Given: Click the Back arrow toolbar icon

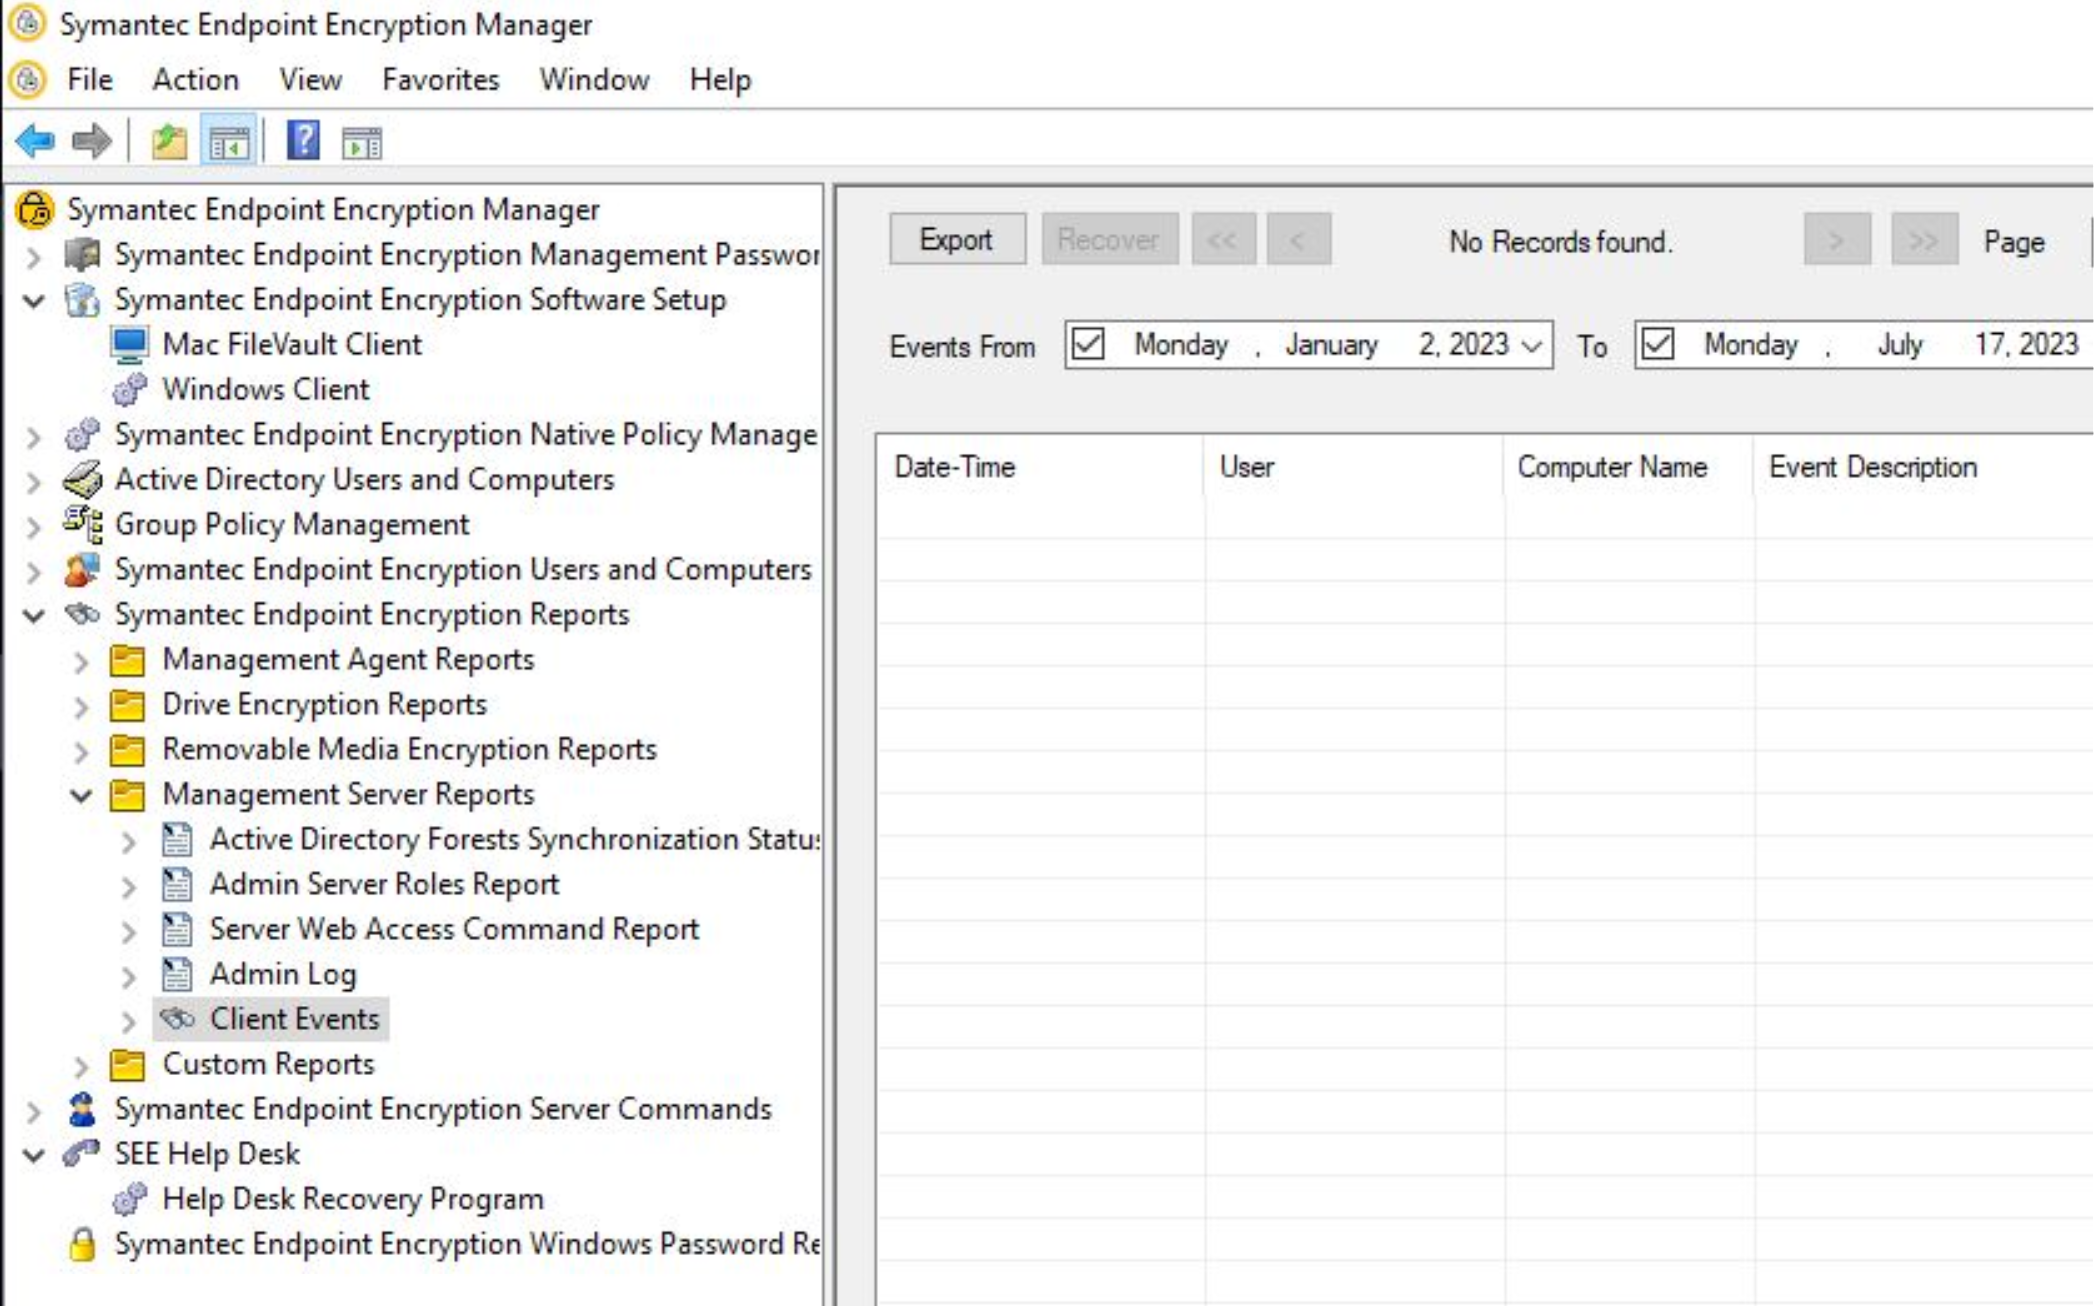Looking at the screenshot, I should [x=35, y=141].
